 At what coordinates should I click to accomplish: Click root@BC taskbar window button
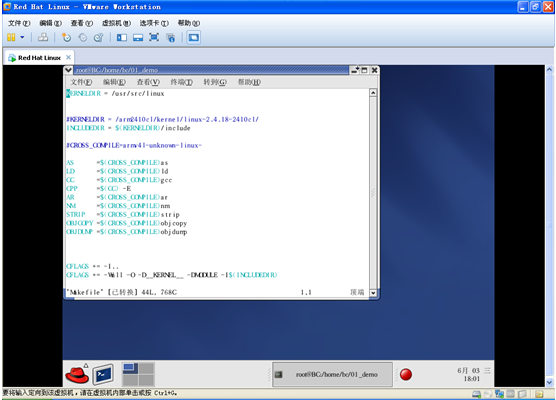coord(332,374)
